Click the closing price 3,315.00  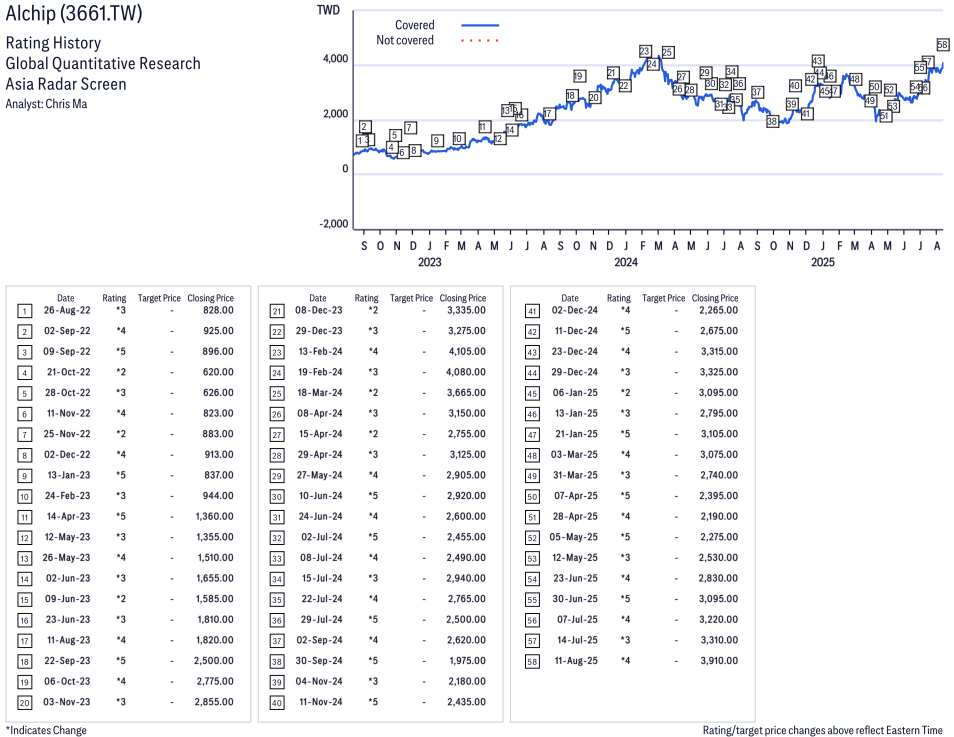point(719,352)
